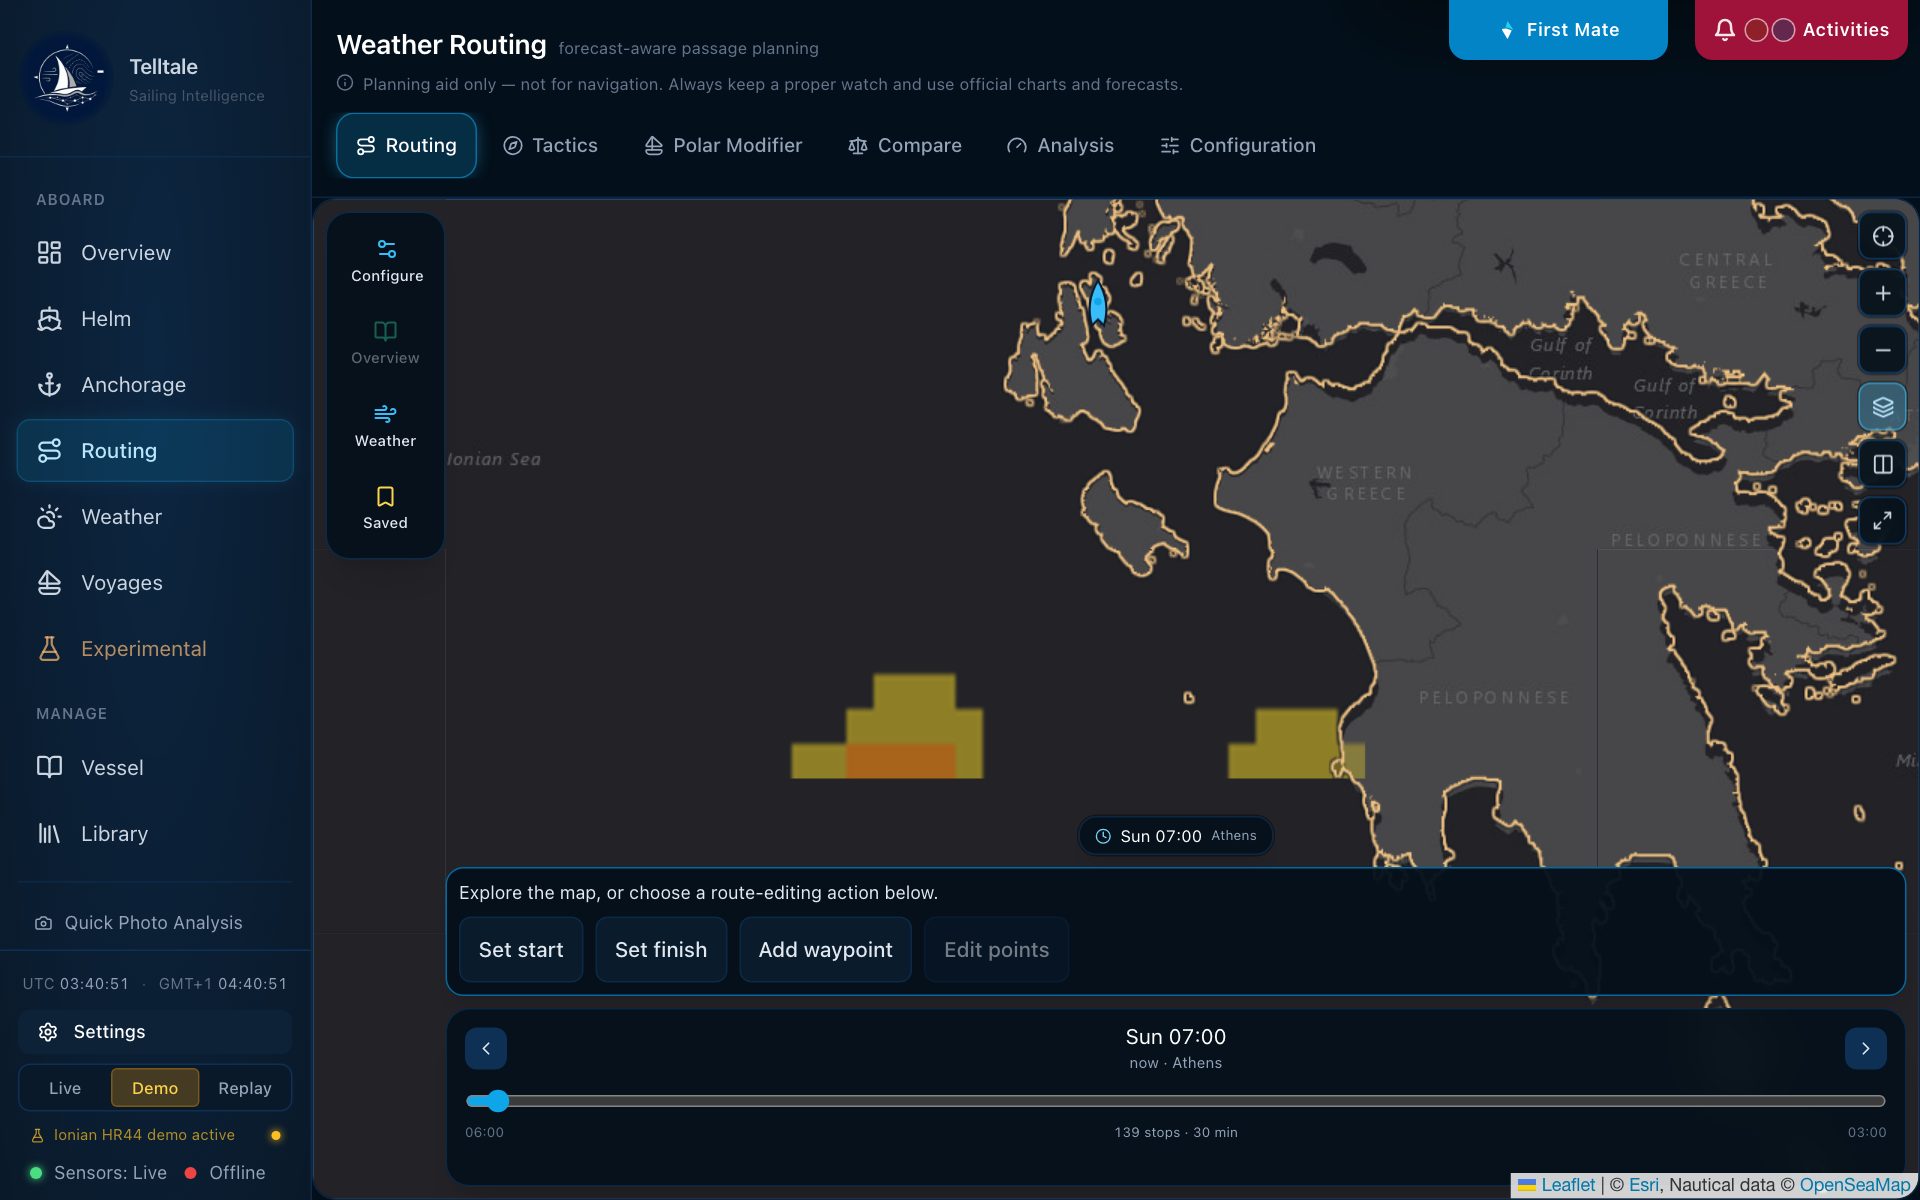The width and height of the screenshot is (1920, 1200).
Task: Step timeline back with left chevron
Action: (486, 1049)
